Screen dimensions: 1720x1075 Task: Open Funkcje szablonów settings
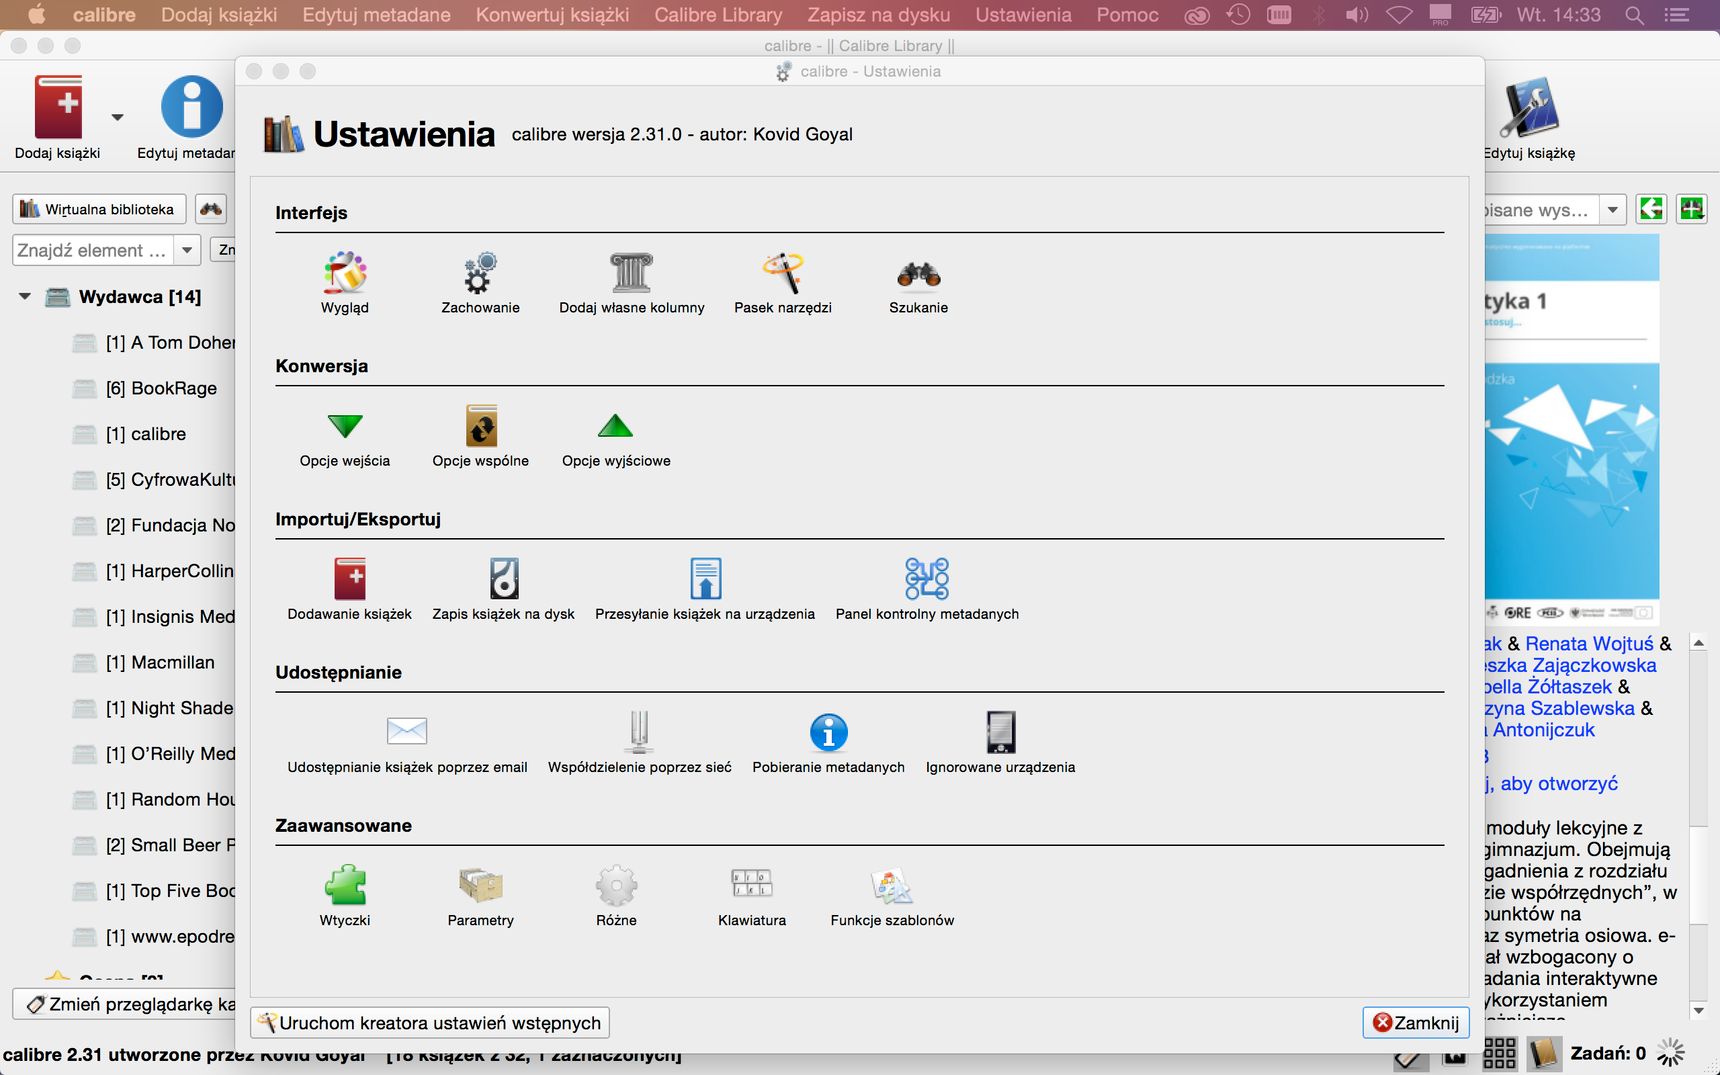pos(892,896)
